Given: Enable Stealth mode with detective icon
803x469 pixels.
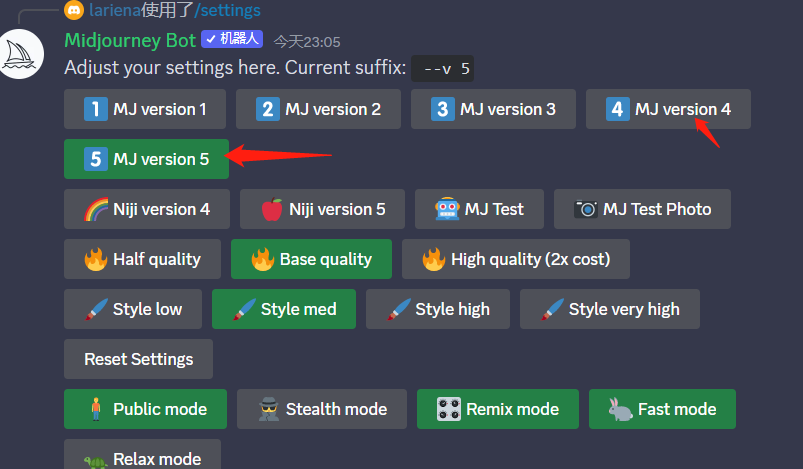Looking at the screenshot, I should (321, 409).
